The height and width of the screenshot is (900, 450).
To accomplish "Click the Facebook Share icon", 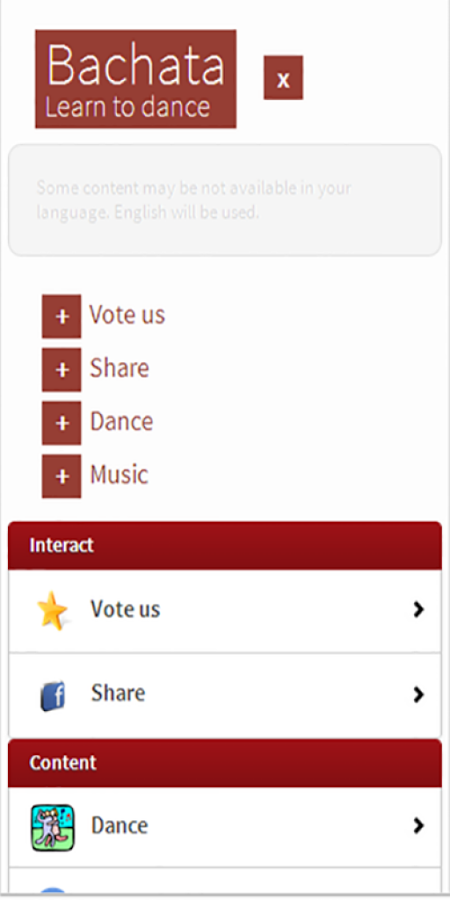I will 52,695.
